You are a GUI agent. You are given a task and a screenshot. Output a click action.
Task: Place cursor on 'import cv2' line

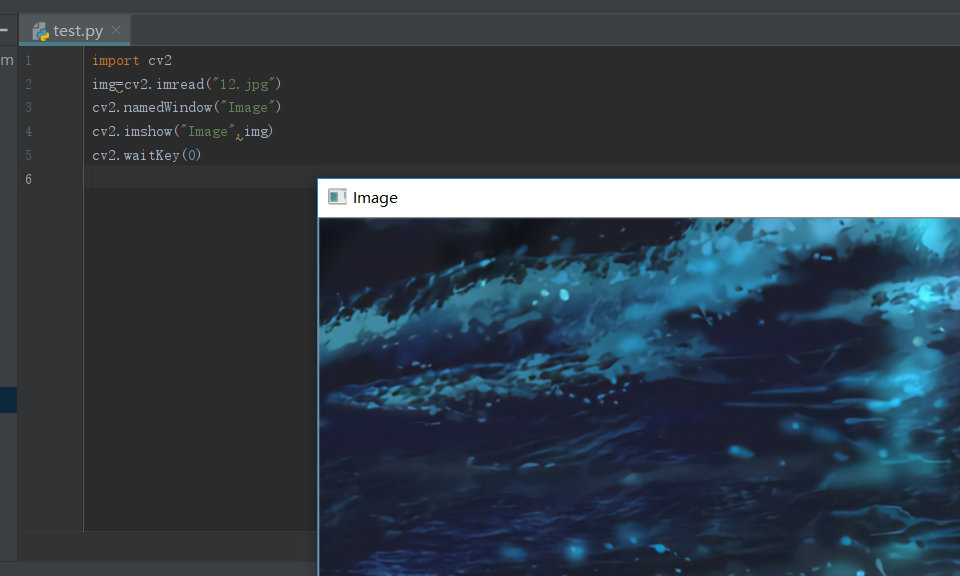(x=132, y=61)
